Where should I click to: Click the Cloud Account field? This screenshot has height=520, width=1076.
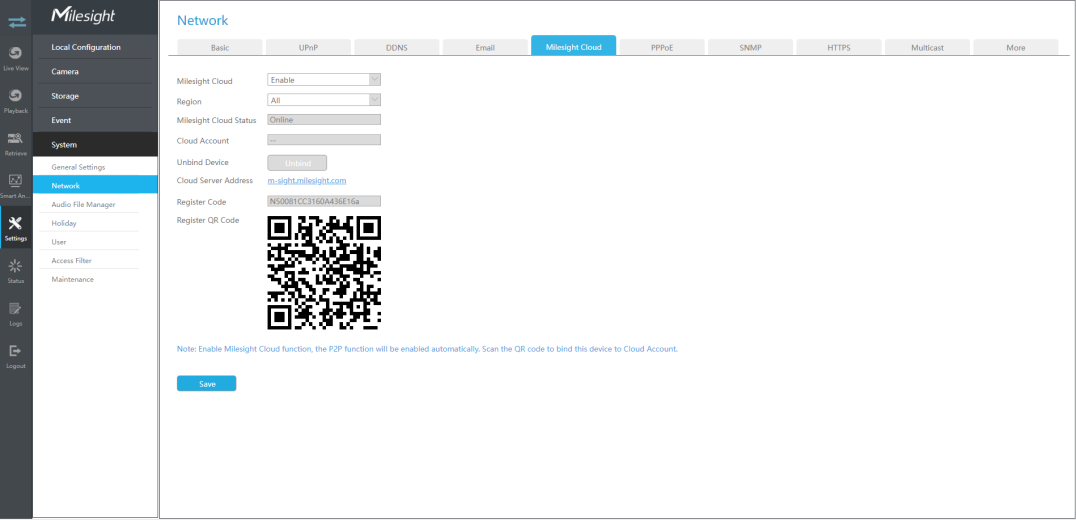[x=324, y=140]
